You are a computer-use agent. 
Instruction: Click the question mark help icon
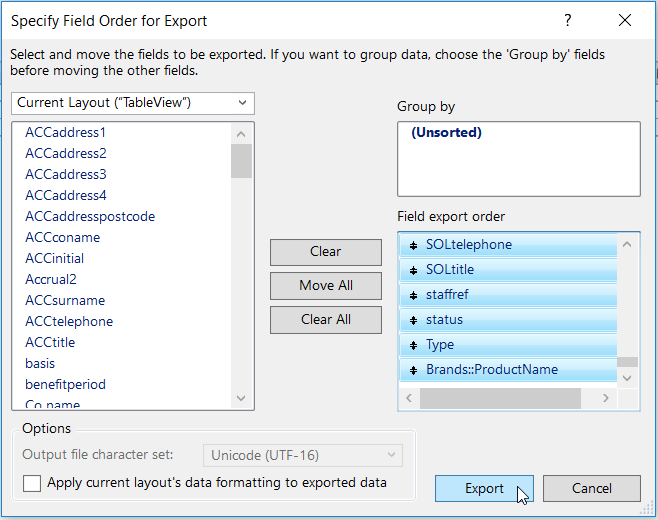568,21
